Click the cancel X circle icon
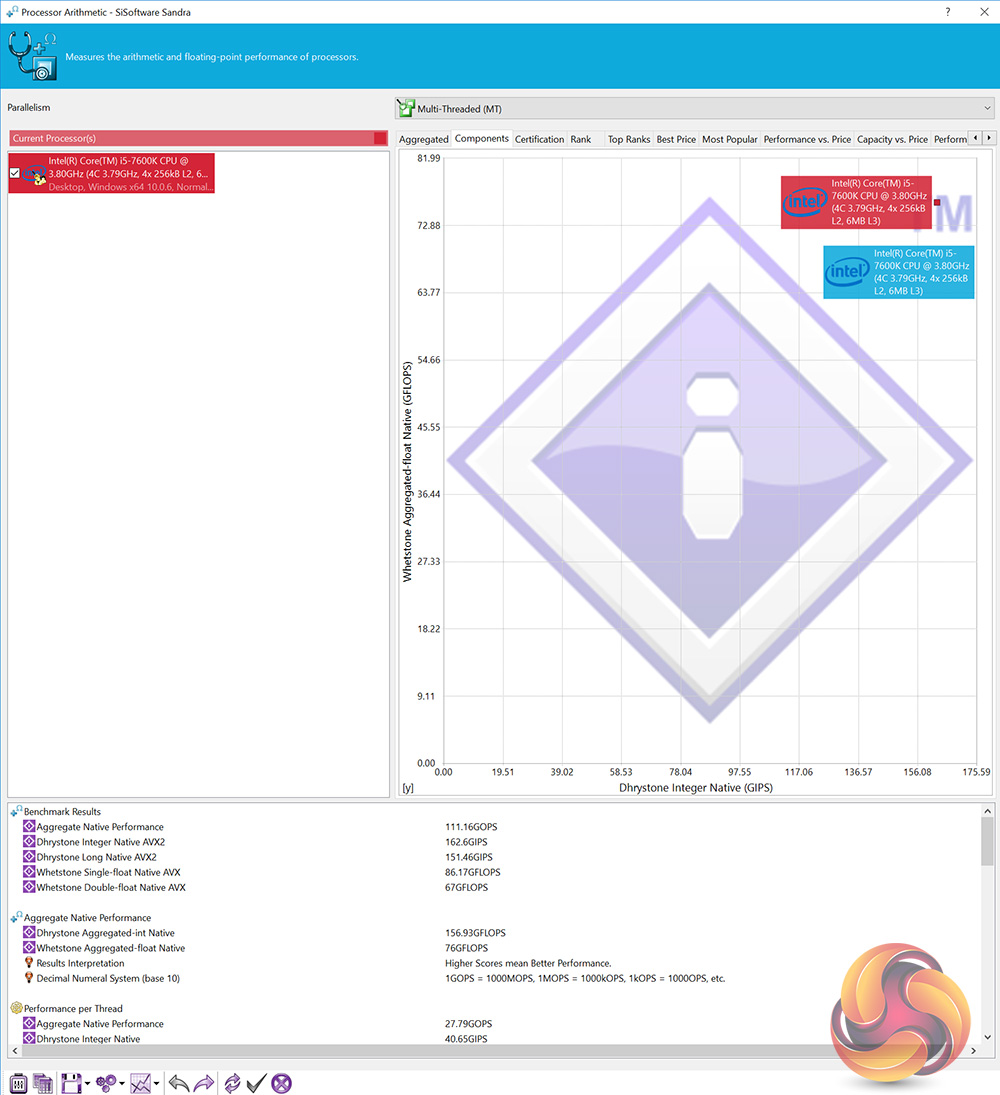Screen dimensions: 1000x1095 [x=281, y=1083]
